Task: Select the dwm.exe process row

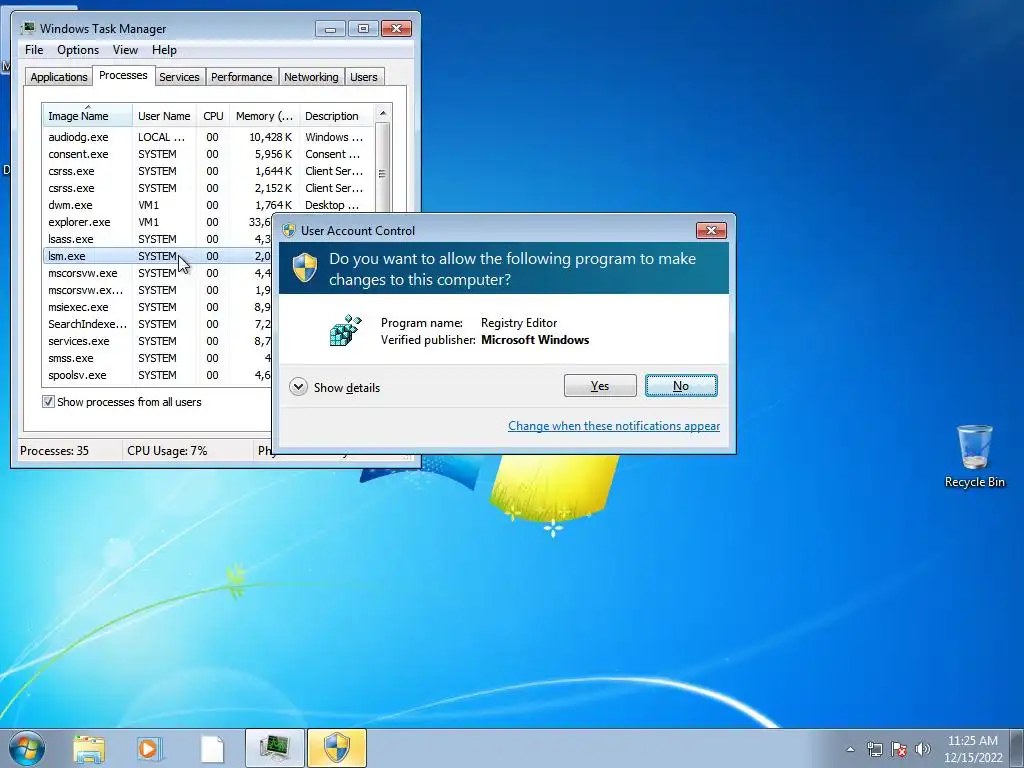Action: [x=209, y=205]
